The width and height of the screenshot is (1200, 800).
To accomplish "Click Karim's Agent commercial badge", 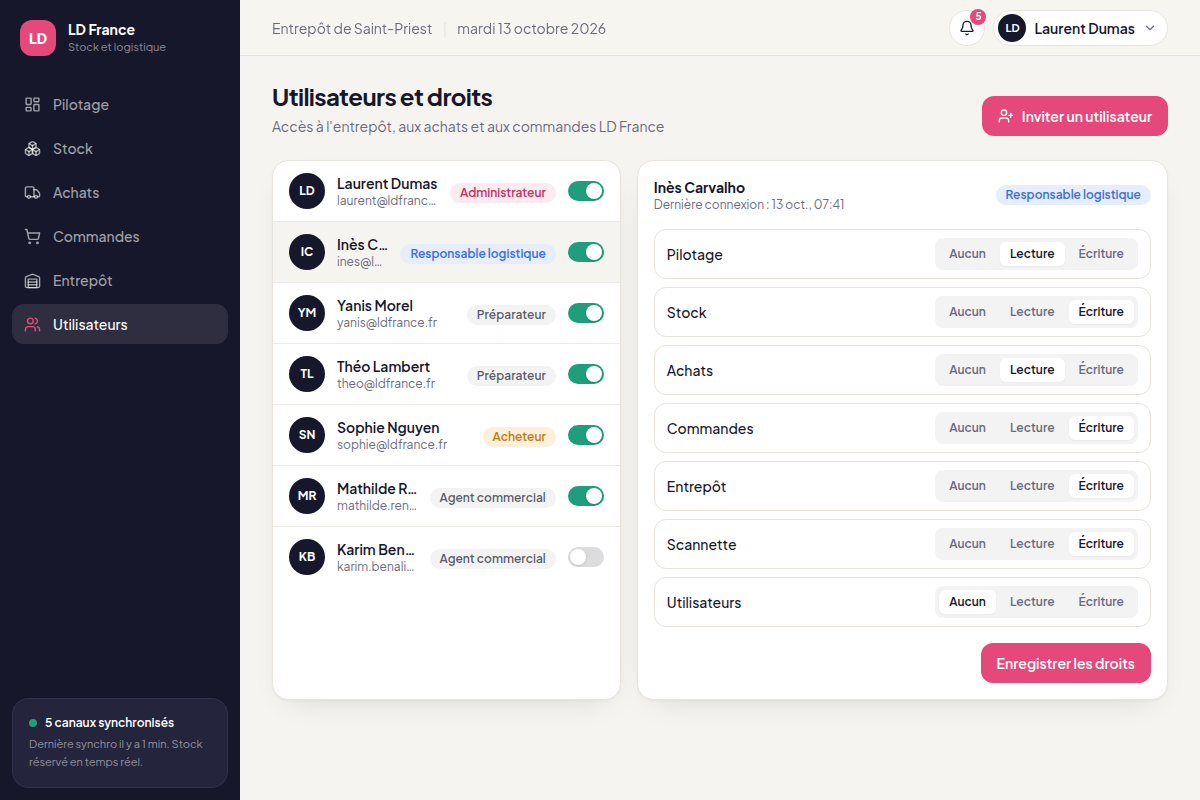I will (x=492, y=558).
